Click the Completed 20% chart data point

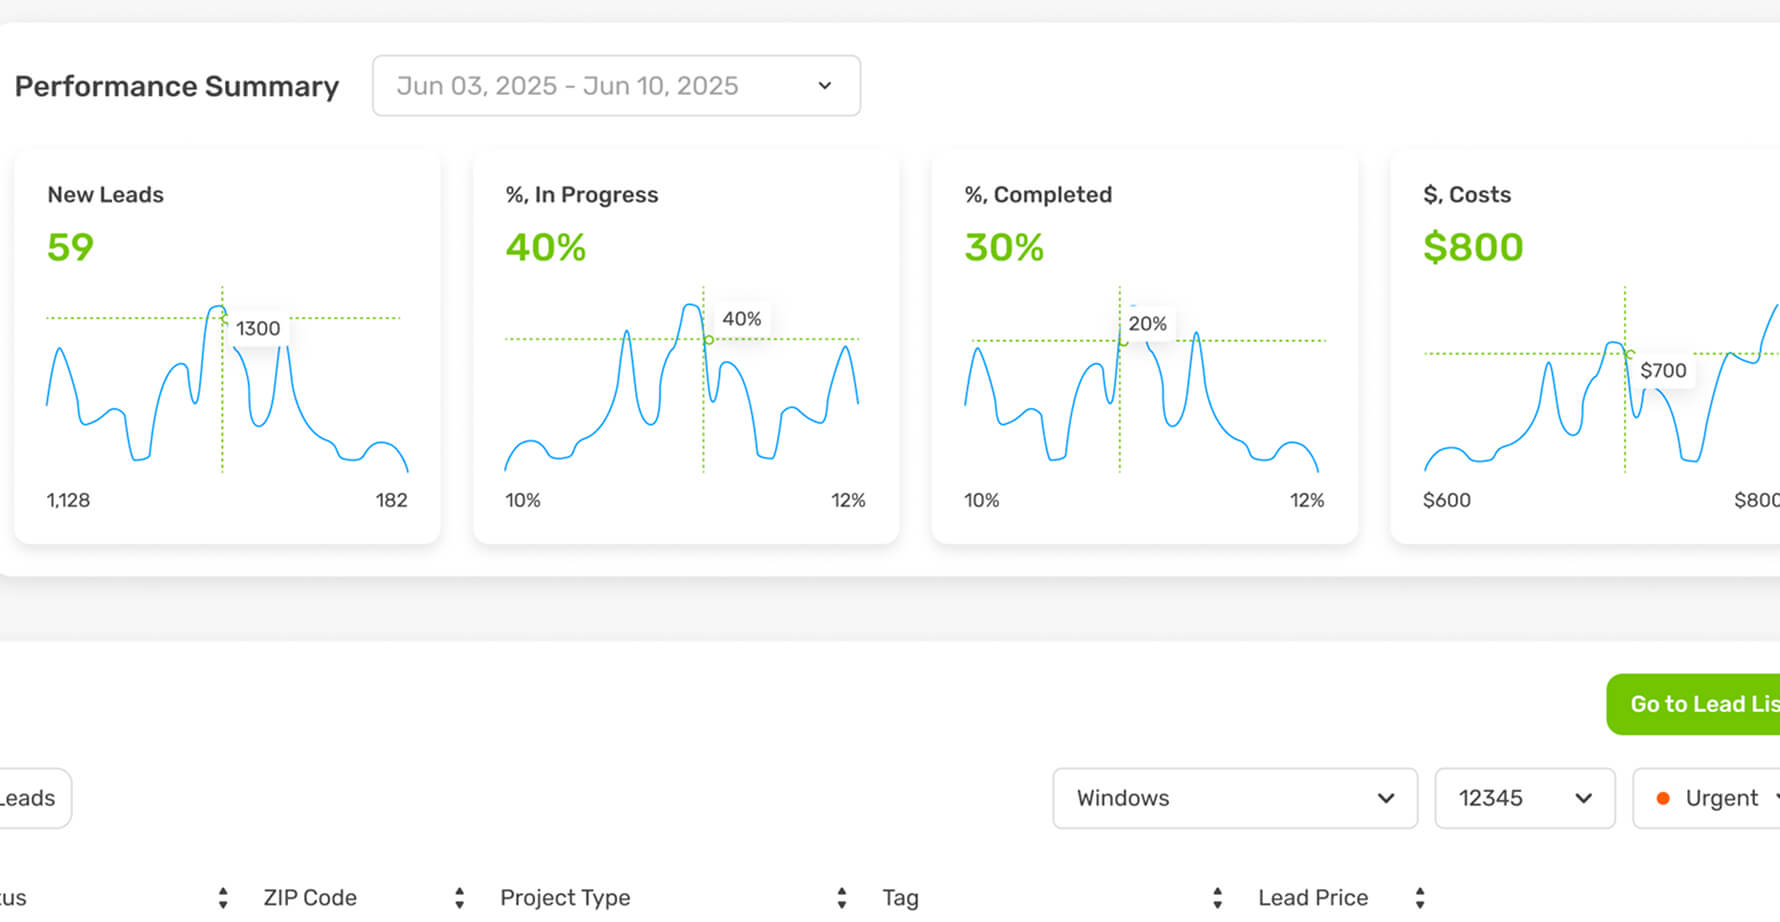(1123, 342)
